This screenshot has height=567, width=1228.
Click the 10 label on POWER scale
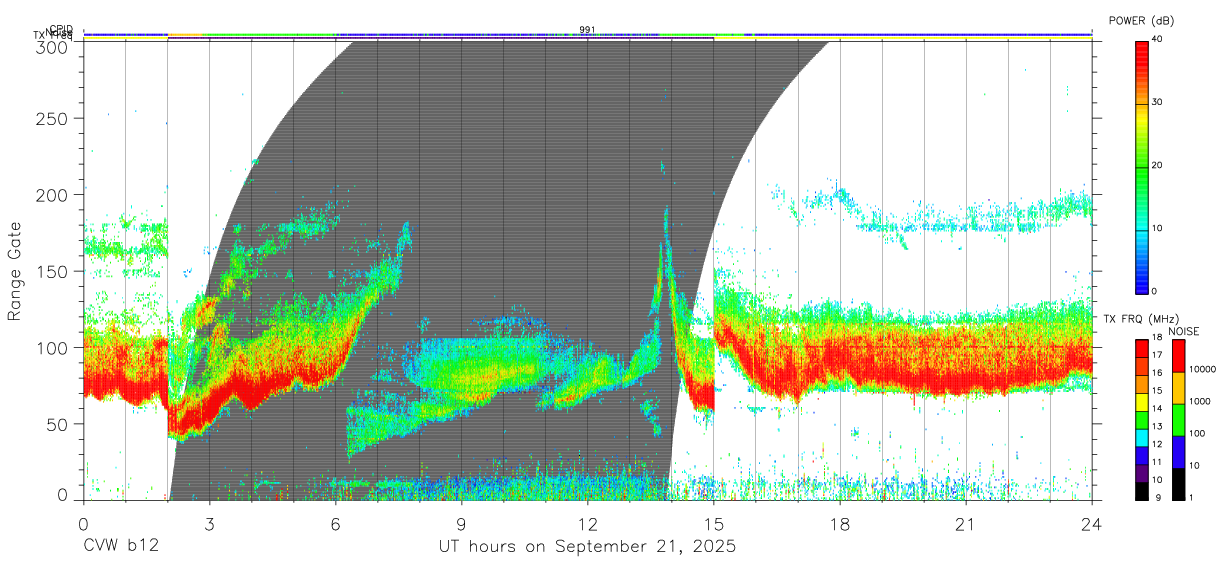click(x=1158, y=228)
